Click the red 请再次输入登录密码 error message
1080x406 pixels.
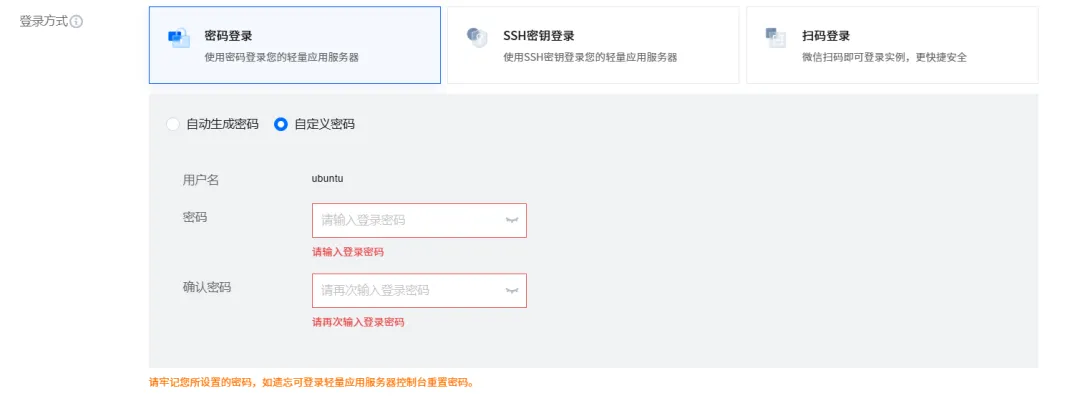point(358,322)
